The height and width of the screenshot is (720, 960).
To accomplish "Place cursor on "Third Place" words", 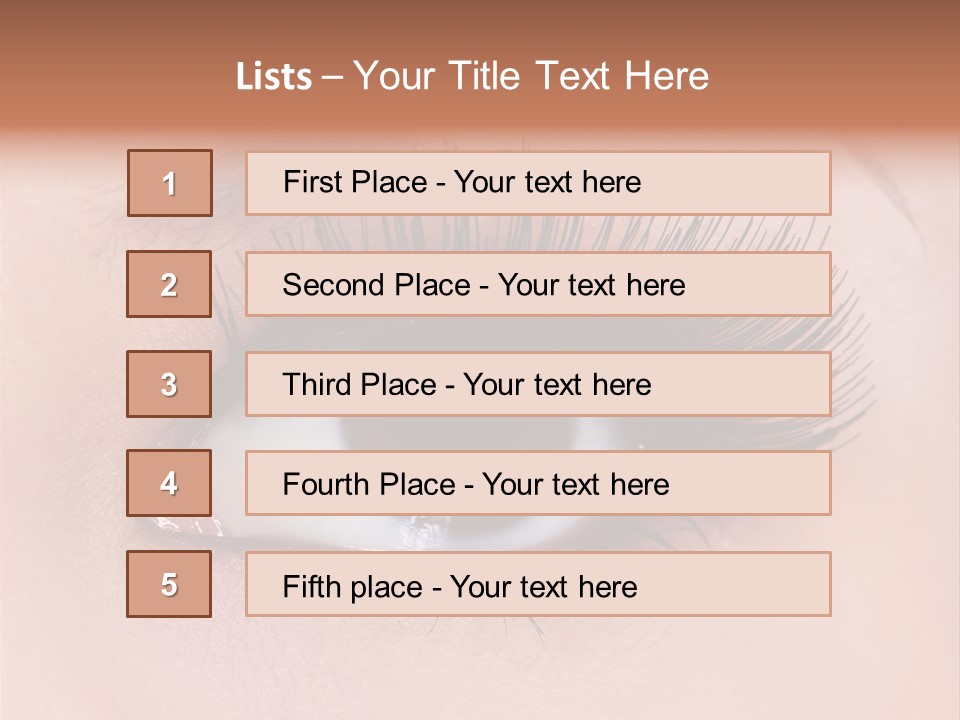I will tap(359, 385).
